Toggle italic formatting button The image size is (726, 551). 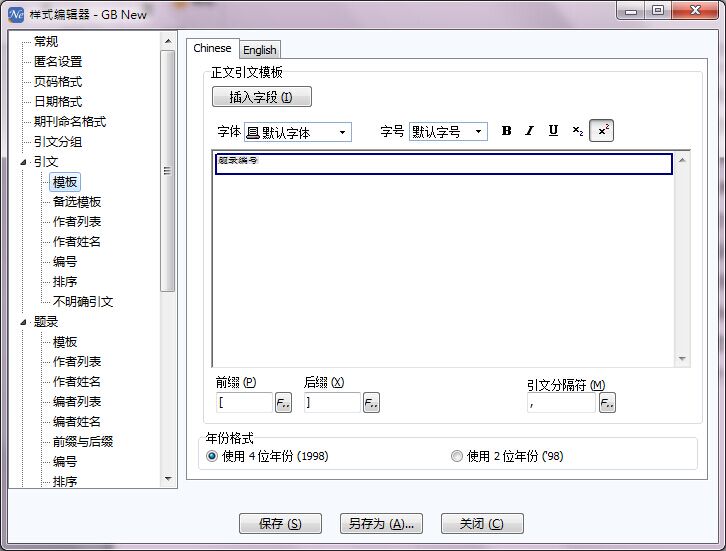[x=530, y=131]
